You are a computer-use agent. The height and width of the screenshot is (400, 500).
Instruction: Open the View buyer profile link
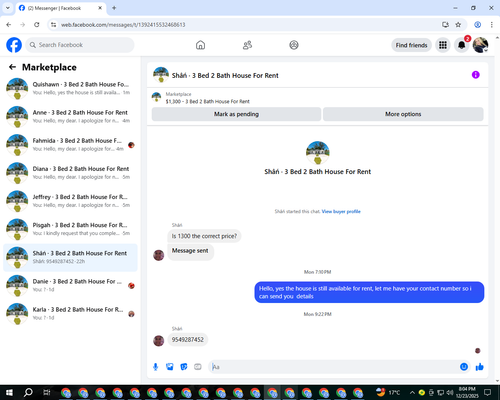(x=341, y=211)
